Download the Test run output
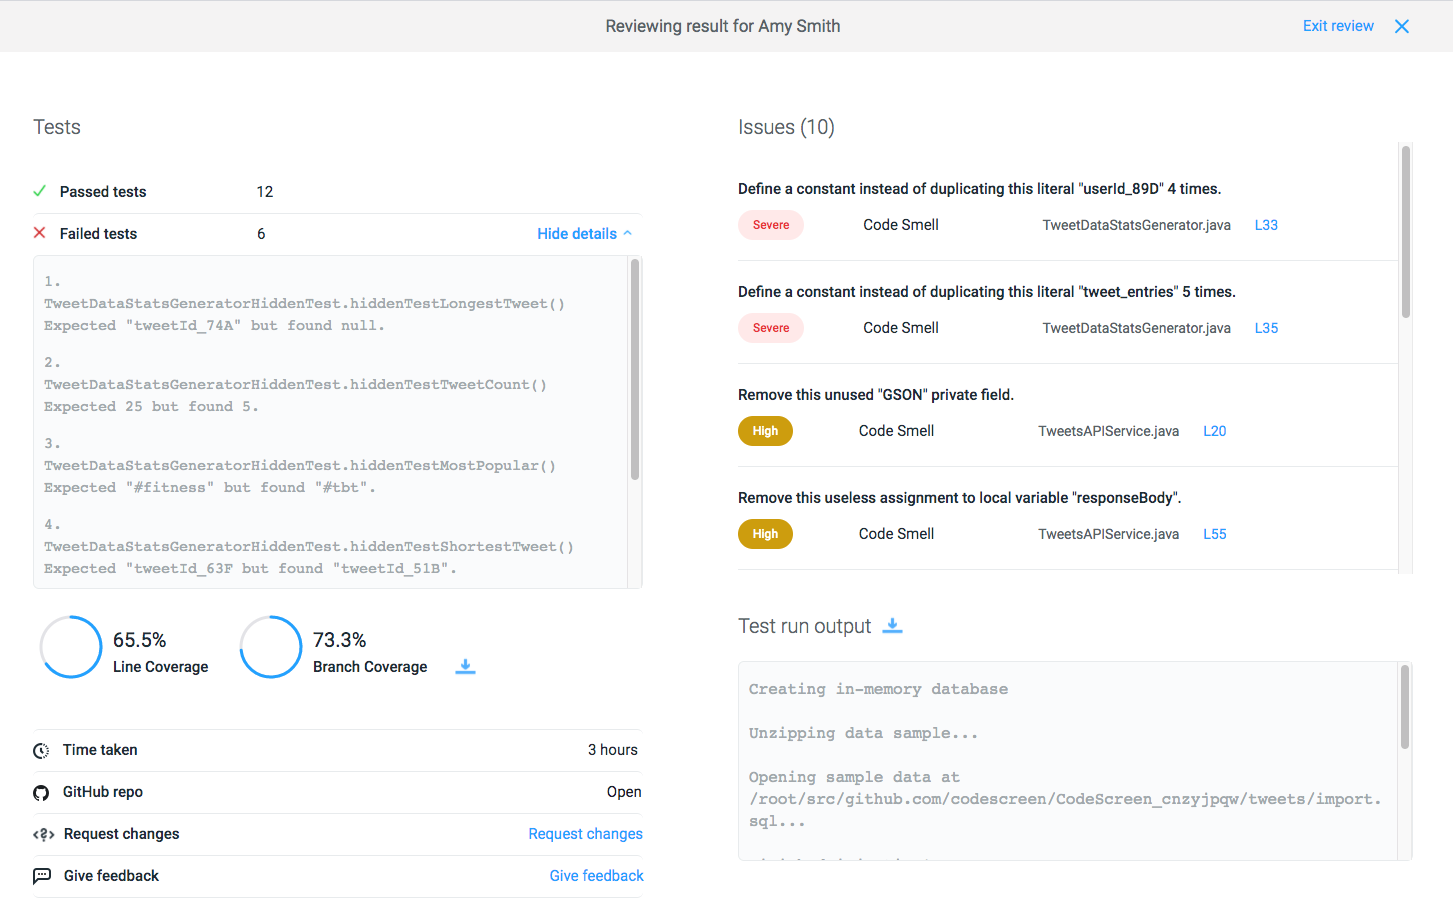This screenshot has width=1453, height=918. pyautogui.click(x=891, y=625)
